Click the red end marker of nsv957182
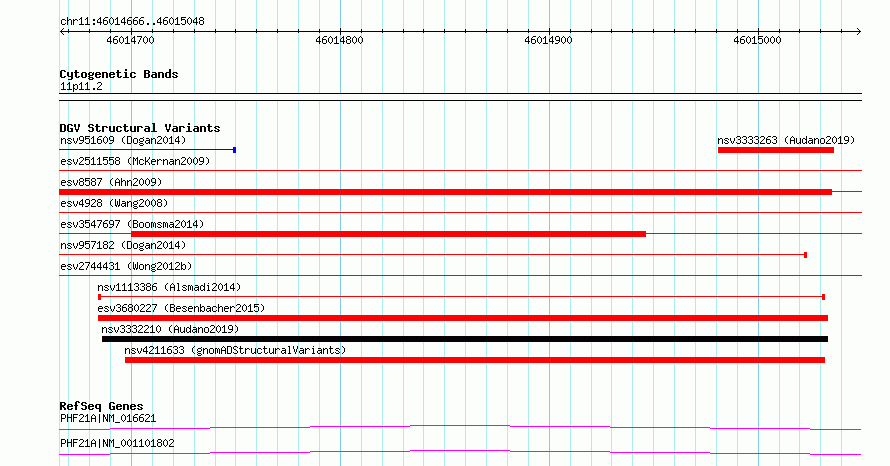 805,255
